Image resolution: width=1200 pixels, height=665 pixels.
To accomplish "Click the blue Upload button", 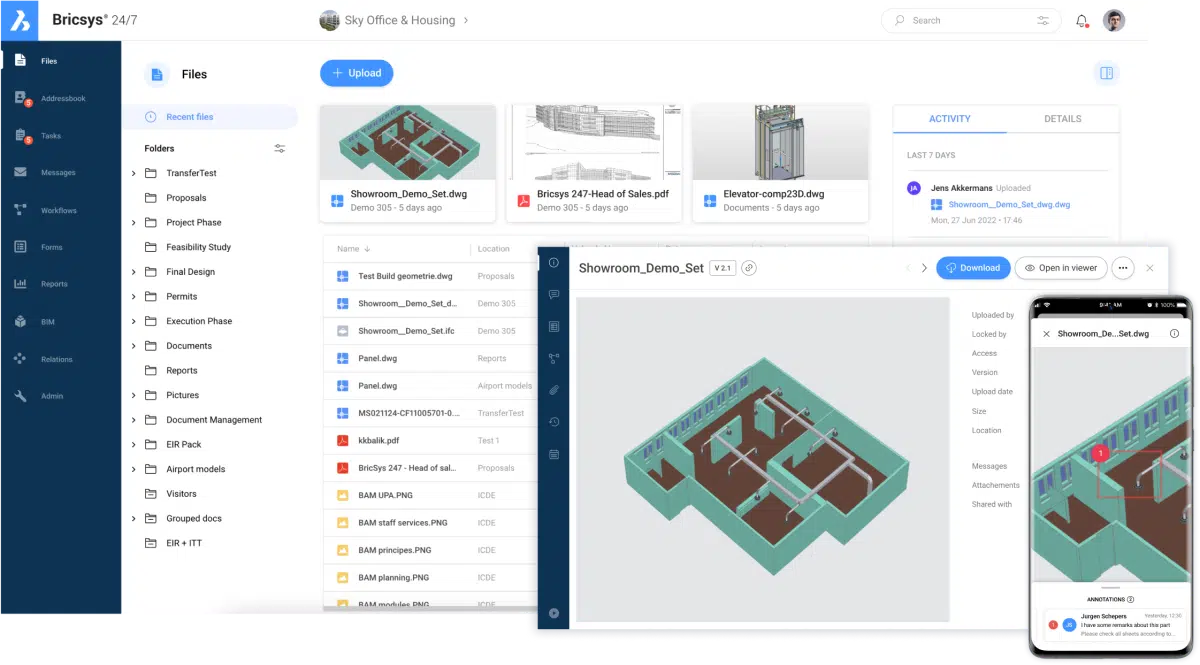I will (356, 73).
